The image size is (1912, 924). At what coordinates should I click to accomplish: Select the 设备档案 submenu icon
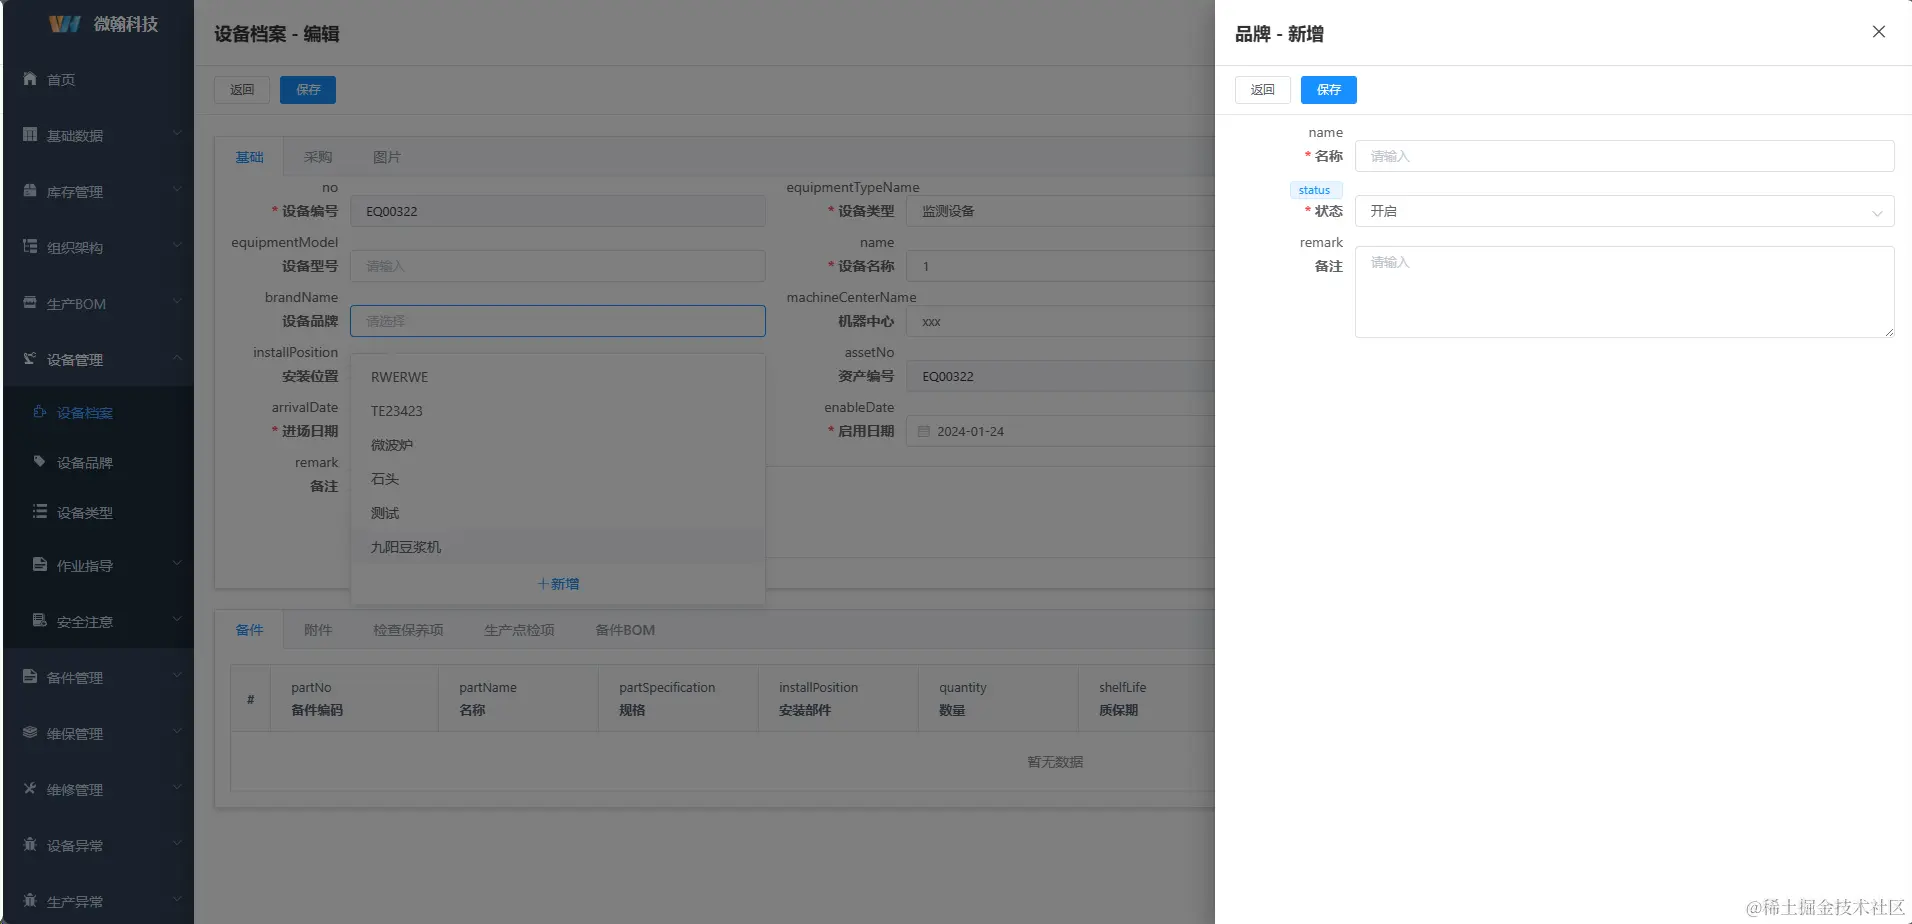pyautogui.click(x=40, y=412)
